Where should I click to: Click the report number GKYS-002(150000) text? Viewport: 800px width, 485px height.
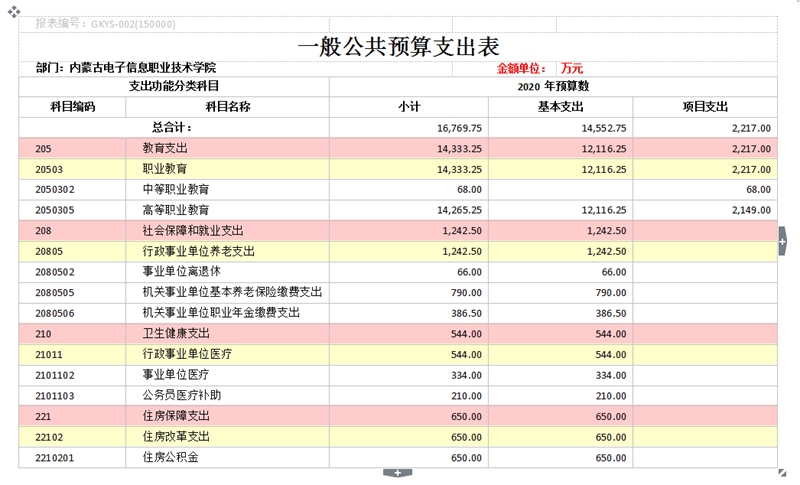coord(105,23)
